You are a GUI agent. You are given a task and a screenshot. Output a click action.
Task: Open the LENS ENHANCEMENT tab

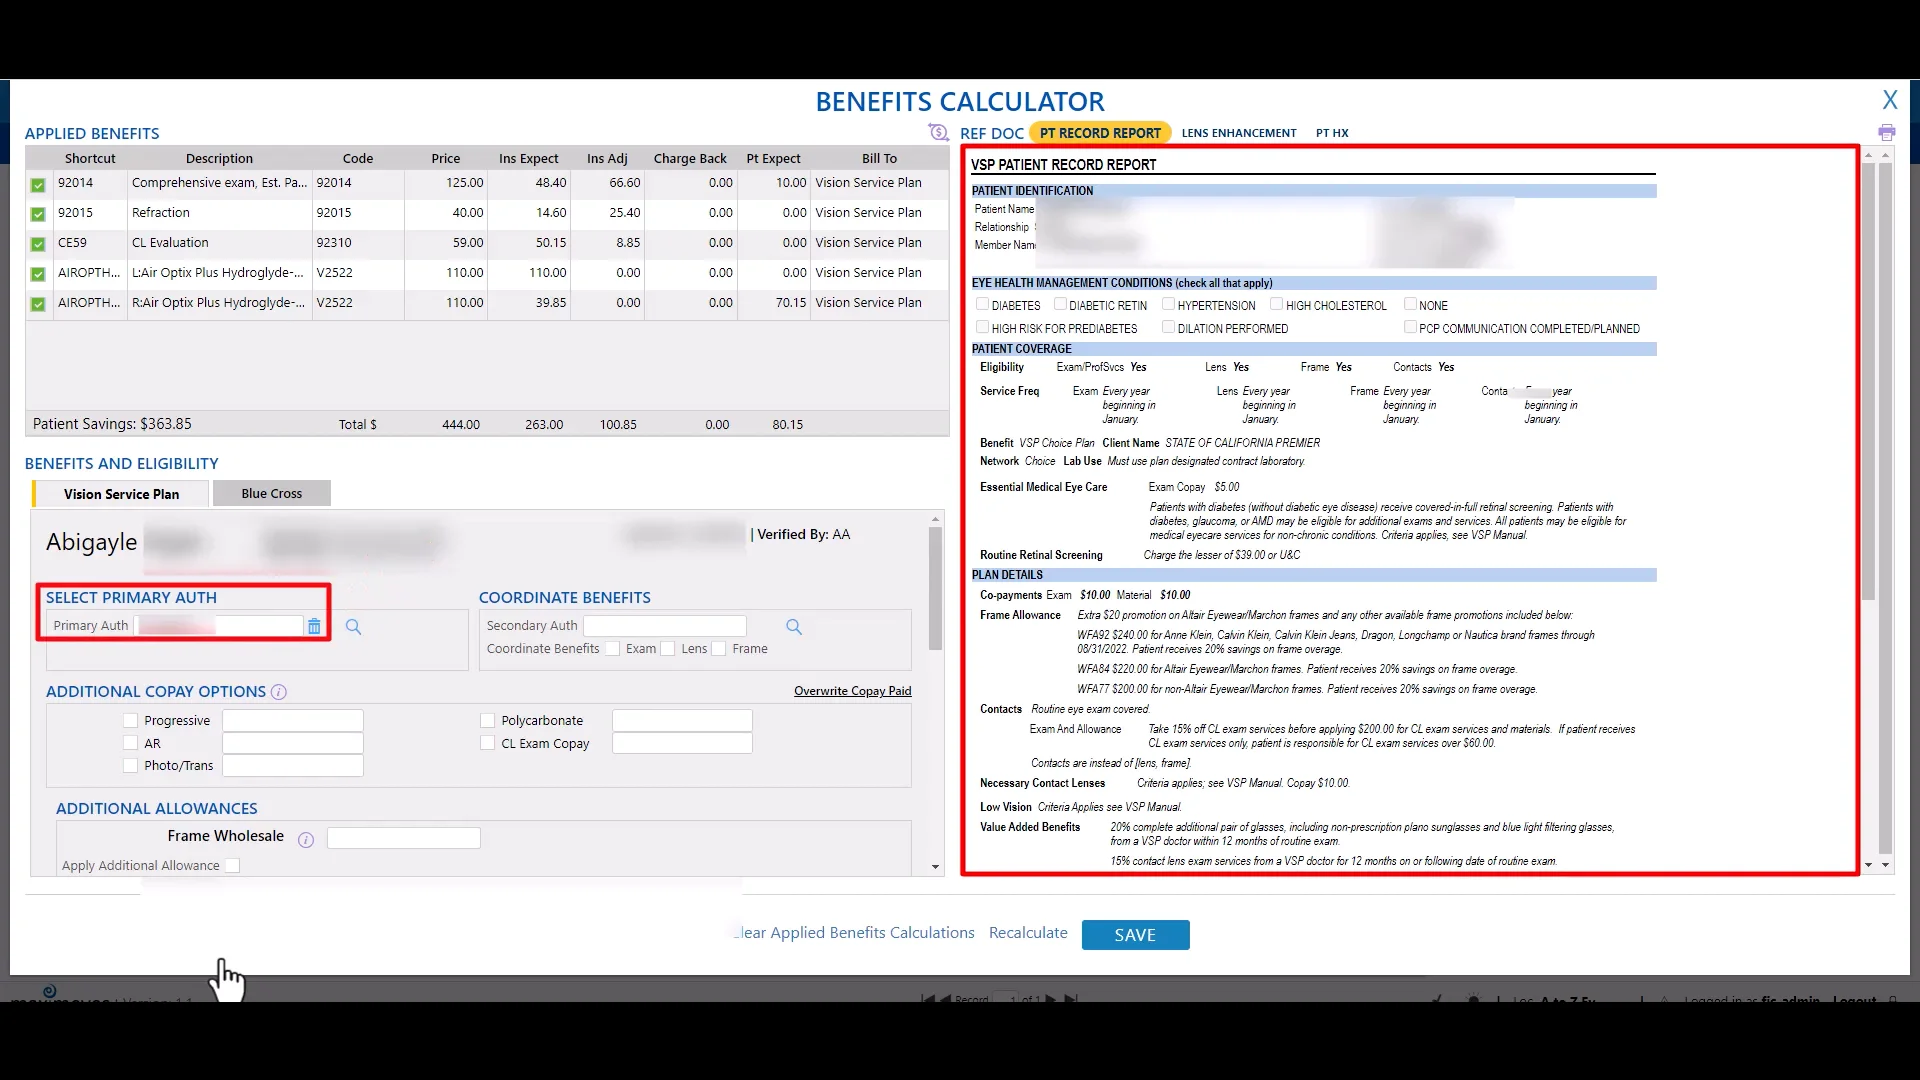pos(1239,132)
